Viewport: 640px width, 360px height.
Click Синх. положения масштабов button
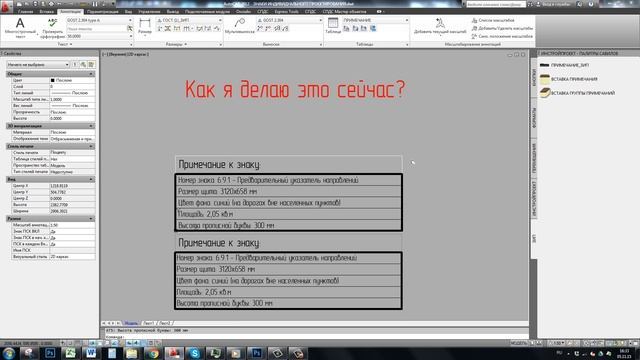(x=502, y=36)
